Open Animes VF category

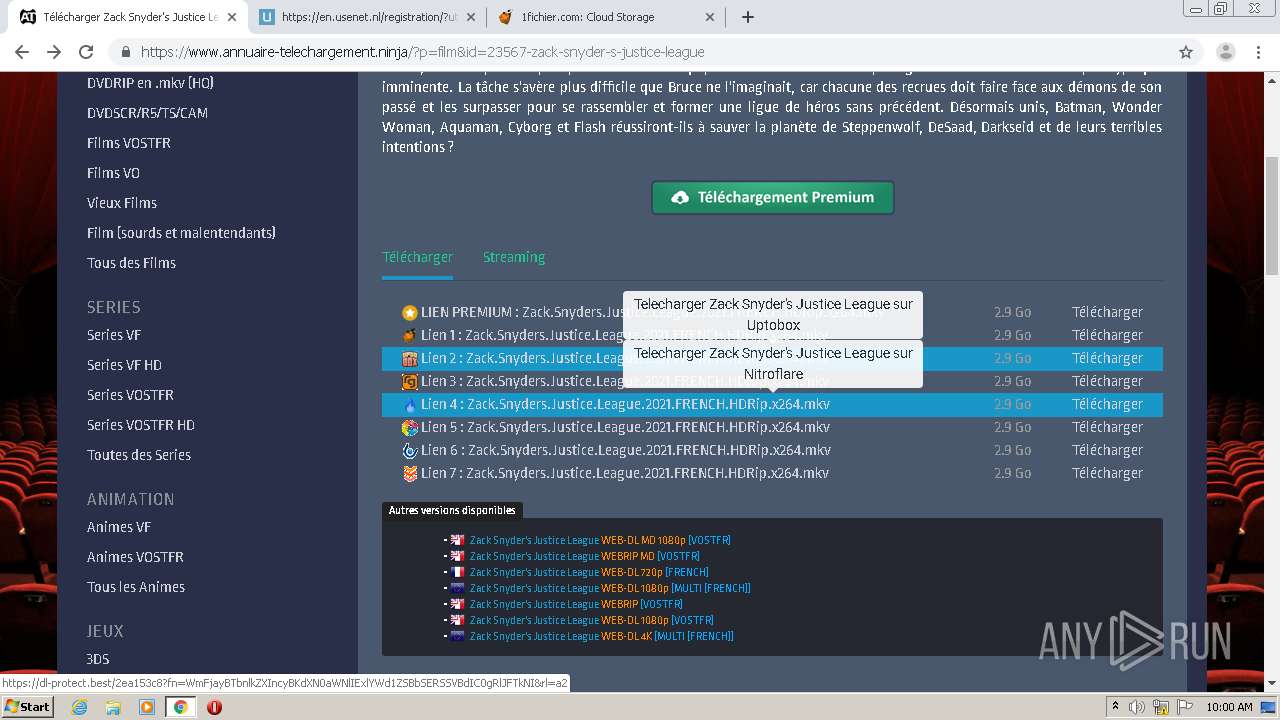tap(119, 527)
